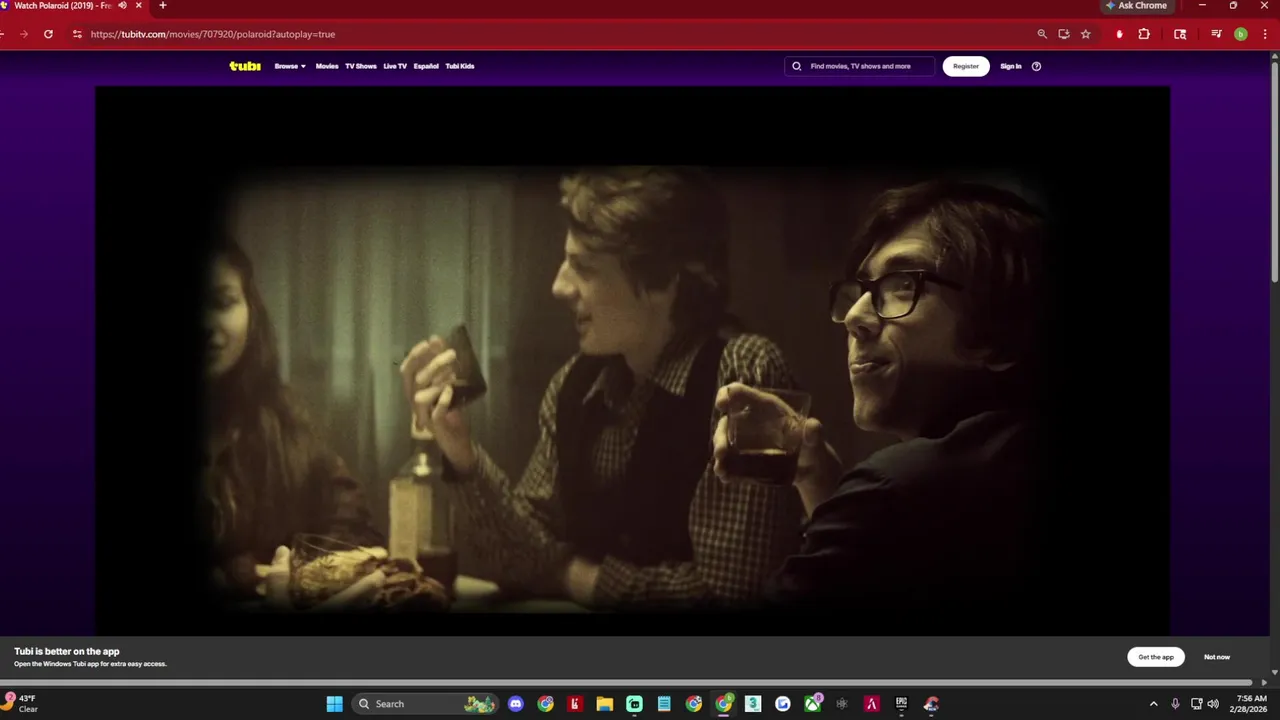Viewport: 1280px width, 720px height.
Task: Go to Live TV
Action: [395, 66]
